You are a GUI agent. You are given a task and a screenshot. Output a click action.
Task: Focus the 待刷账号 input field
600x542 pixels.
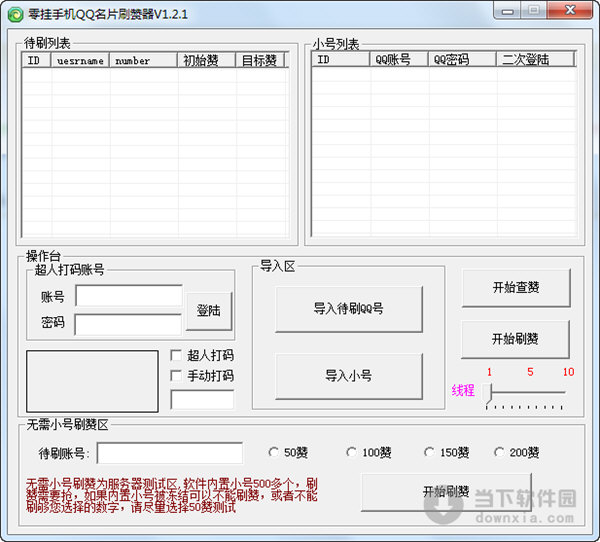[x=170, y=453]
